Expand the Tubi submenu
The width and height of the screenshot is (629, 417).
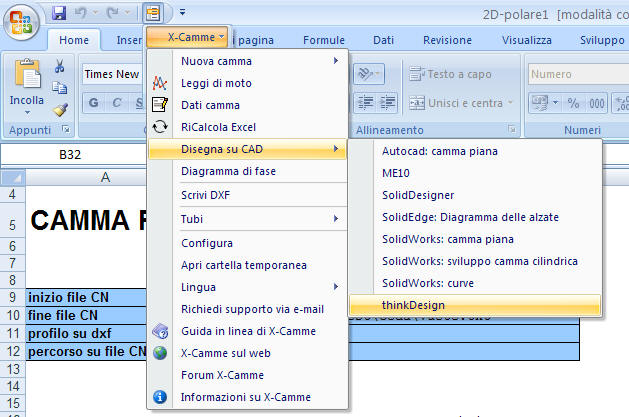[x=247, y=219]
